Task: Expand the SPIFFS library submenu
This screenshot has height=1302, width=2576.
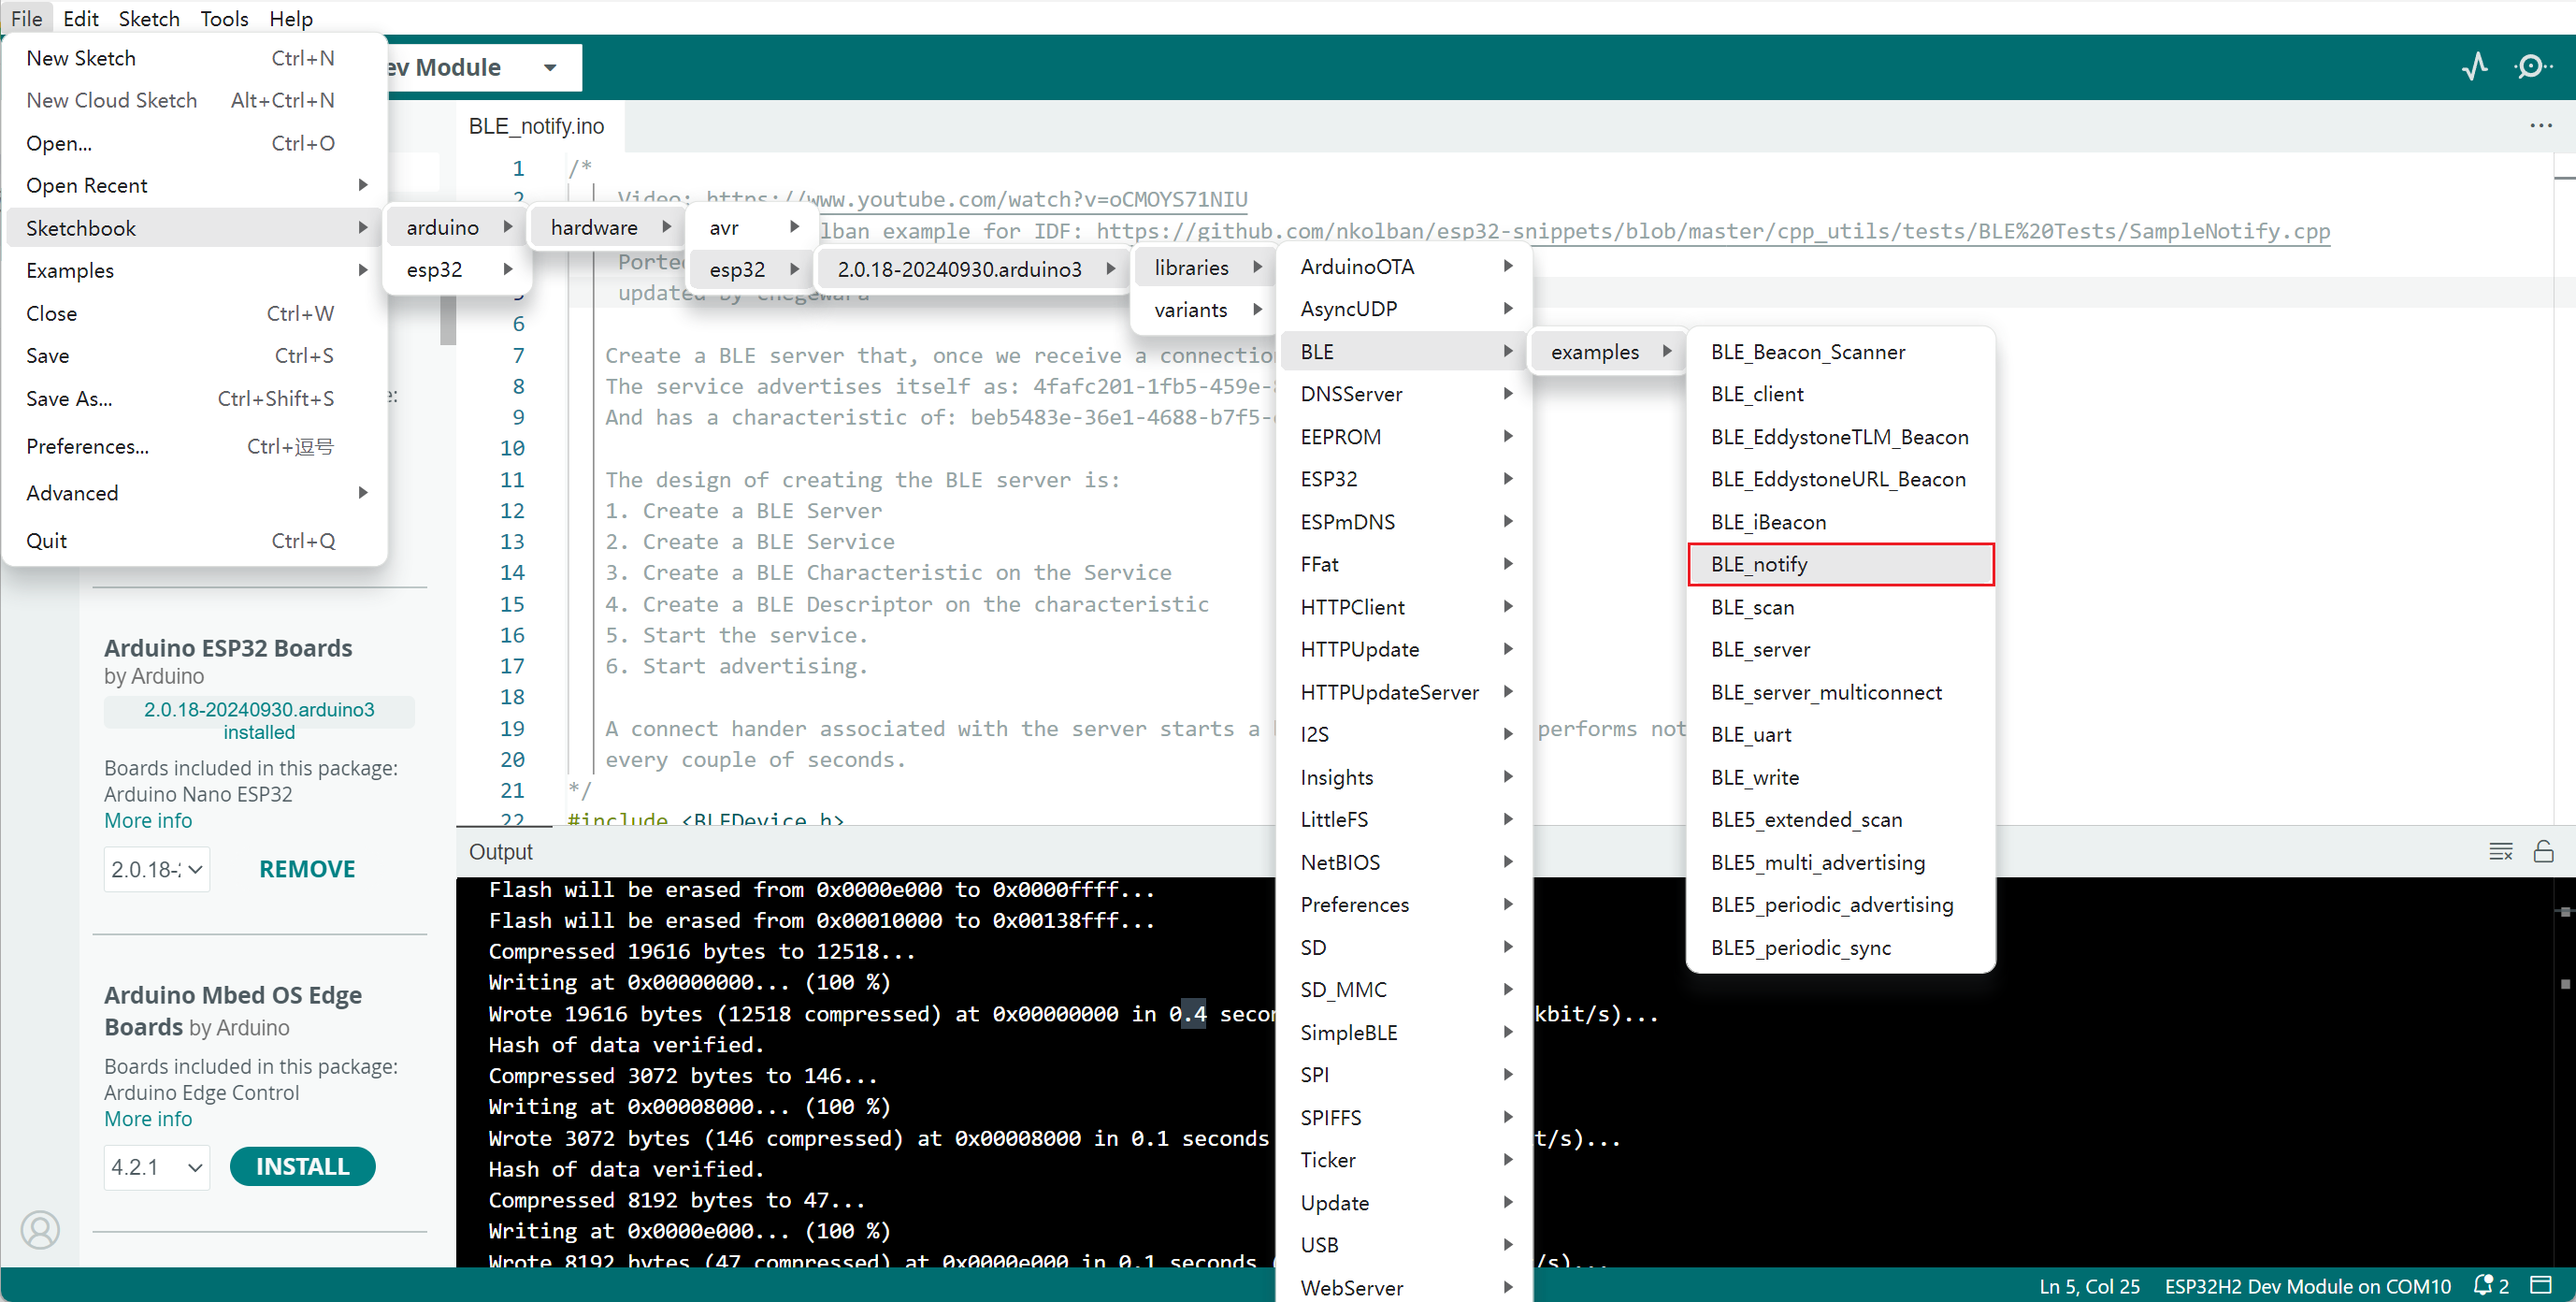Action: pyautogui.click(x=1405, y=1117)
